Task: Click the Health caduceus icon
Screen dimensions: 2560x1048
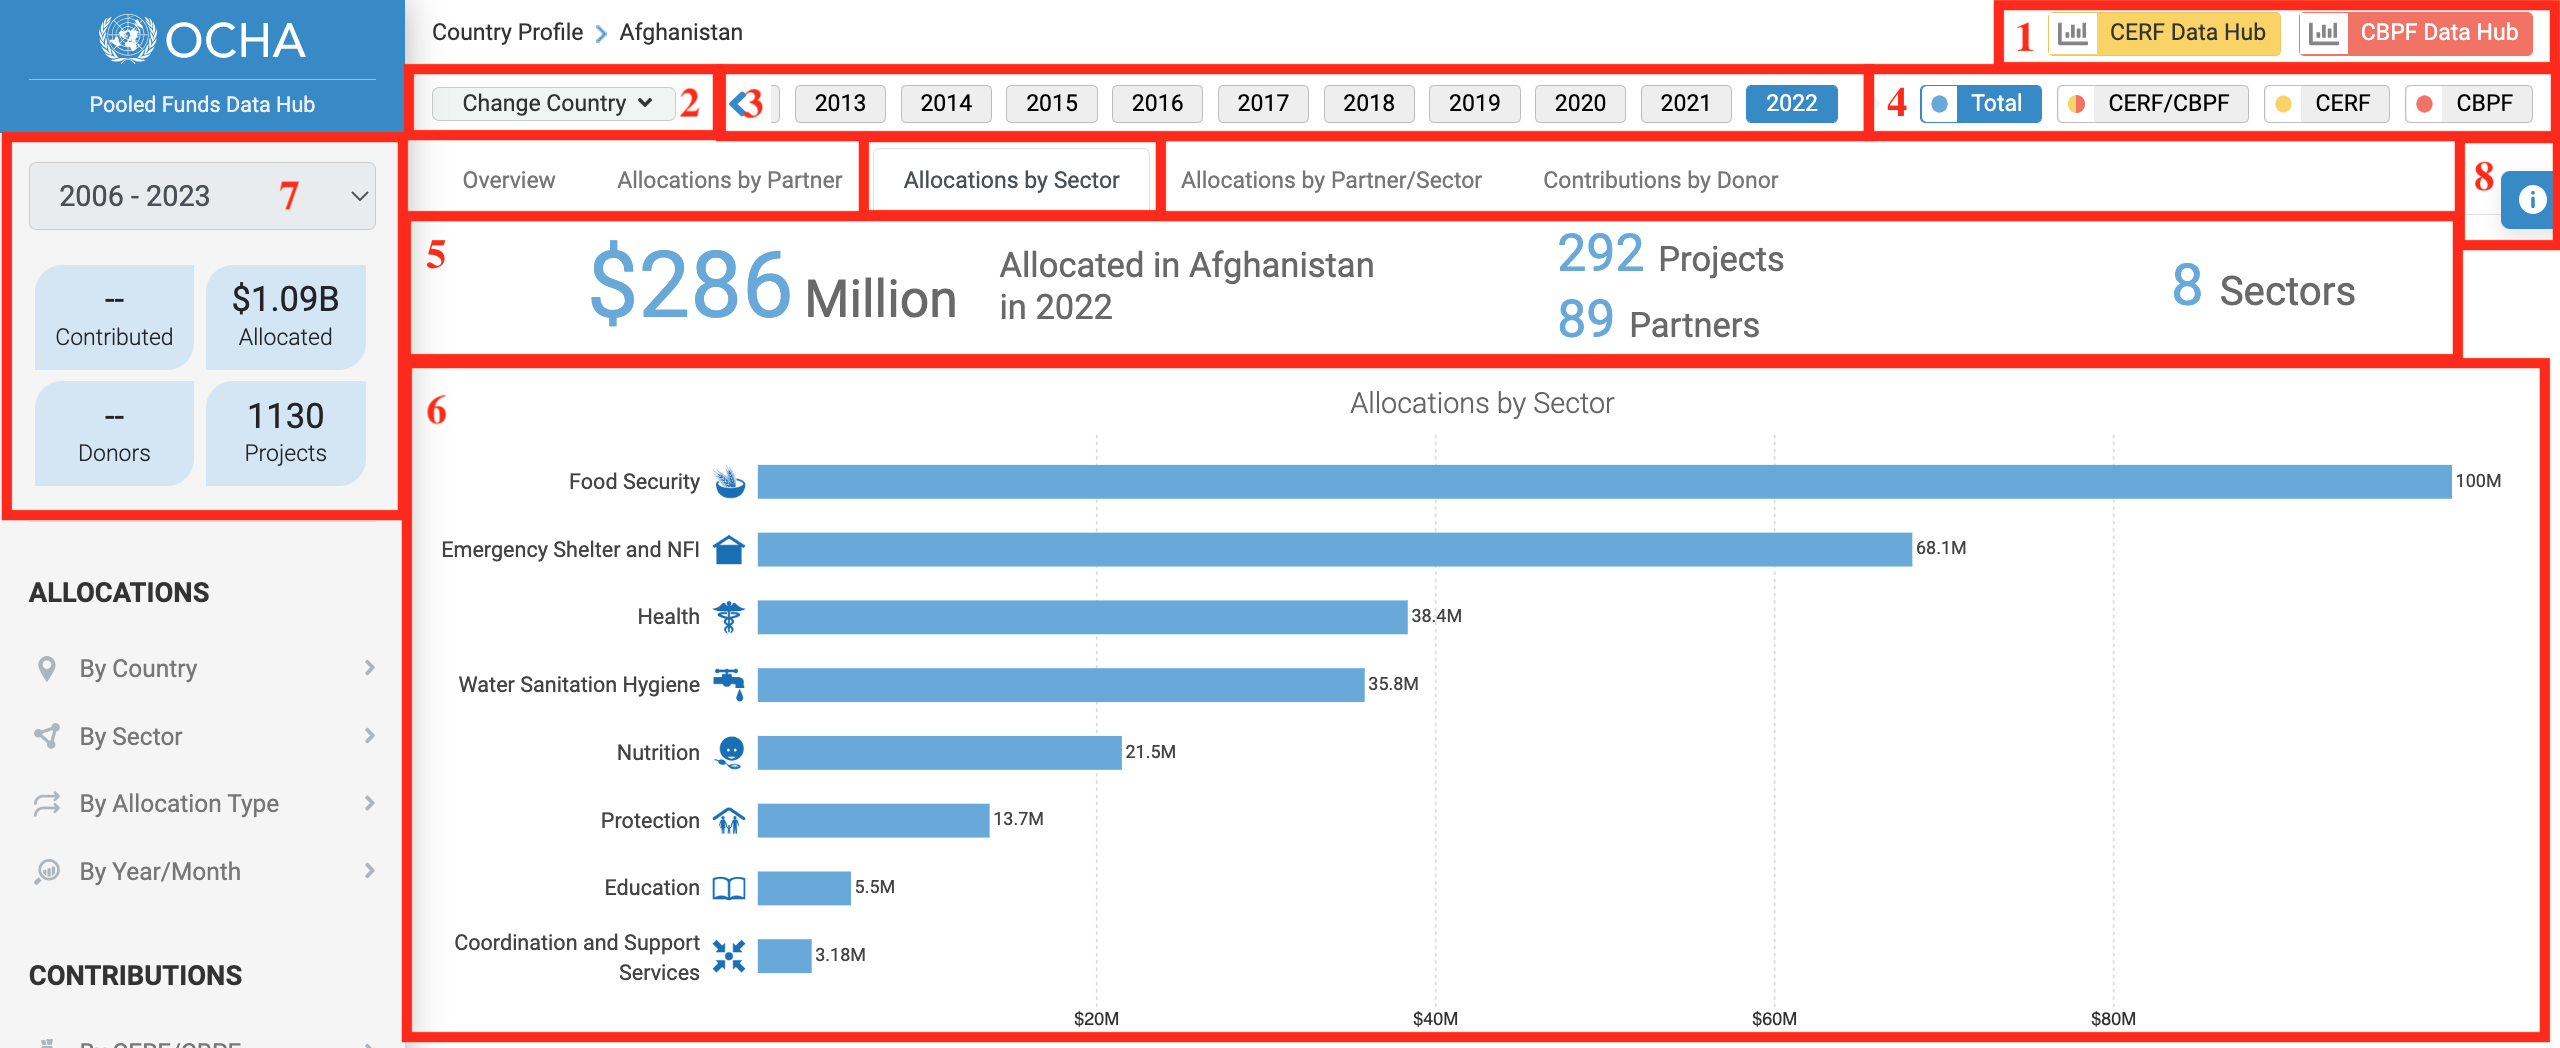Action: coord(729,617)
